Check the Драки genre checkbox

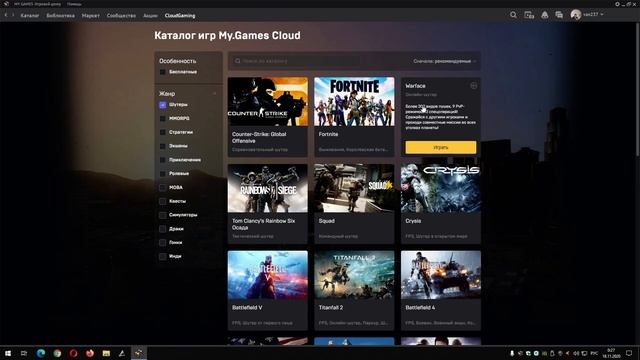click(x=162, y=229)
